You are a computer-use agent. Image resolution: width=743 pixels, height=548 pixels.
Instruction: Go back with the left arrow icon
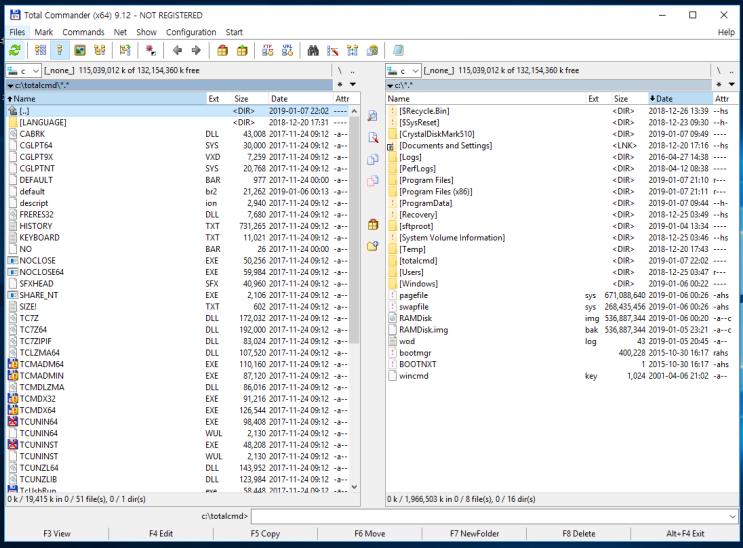coord(177,50)
